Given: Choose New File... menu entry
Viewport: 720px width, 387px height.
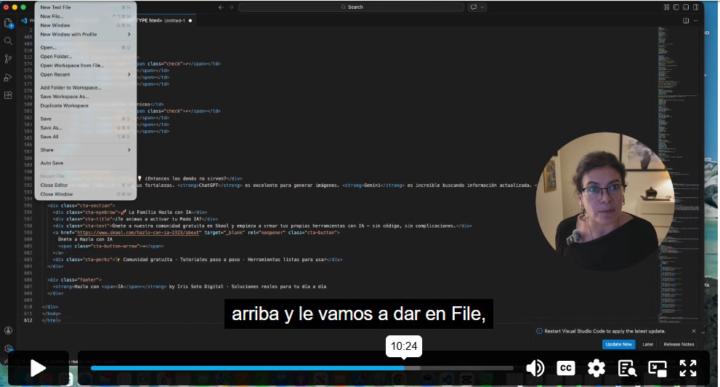Looking at the screenshot, I should [85, 17].
